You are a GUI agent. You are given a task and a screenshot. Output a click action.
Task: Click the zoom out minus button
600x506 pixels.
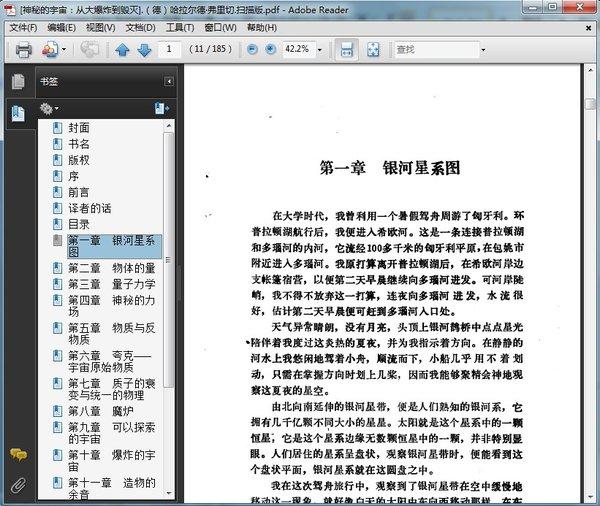(x=252, y=49)
